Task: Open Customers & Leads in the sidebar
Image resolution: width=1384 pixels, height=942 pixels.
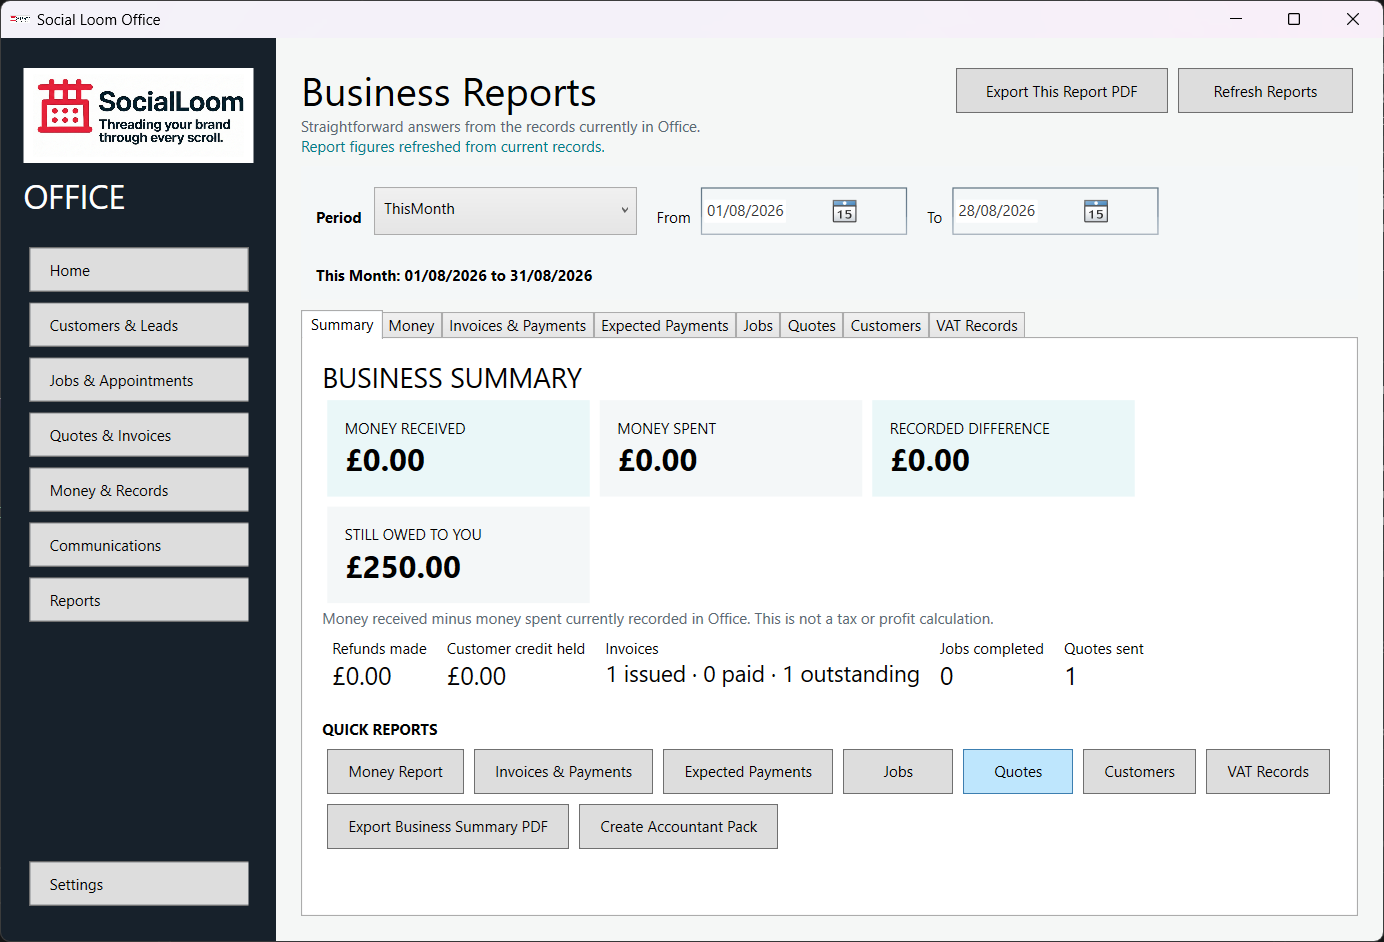Action: click(139, 325)
